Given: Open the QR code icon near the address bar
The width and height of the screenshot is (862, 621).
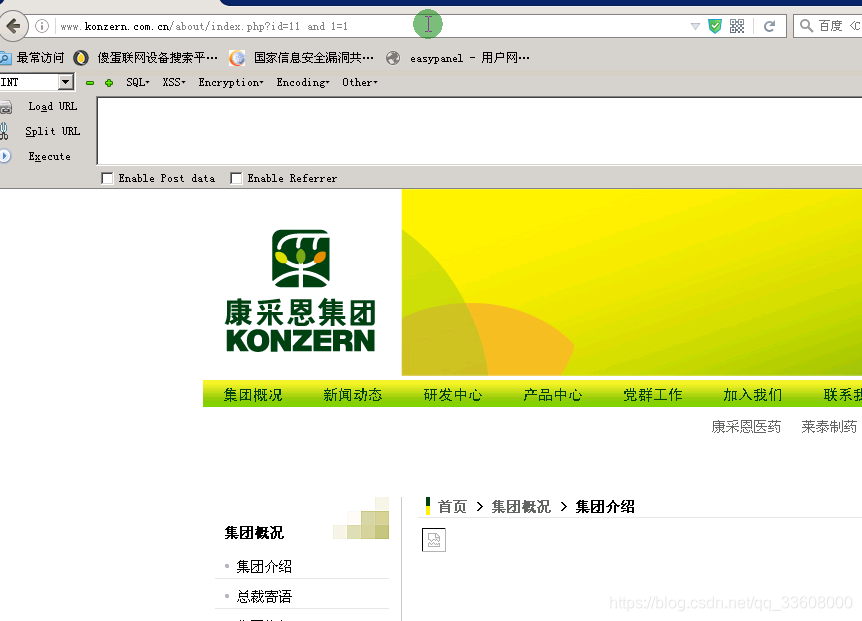Looking at the screenshot, I should [x=737, y=25].
